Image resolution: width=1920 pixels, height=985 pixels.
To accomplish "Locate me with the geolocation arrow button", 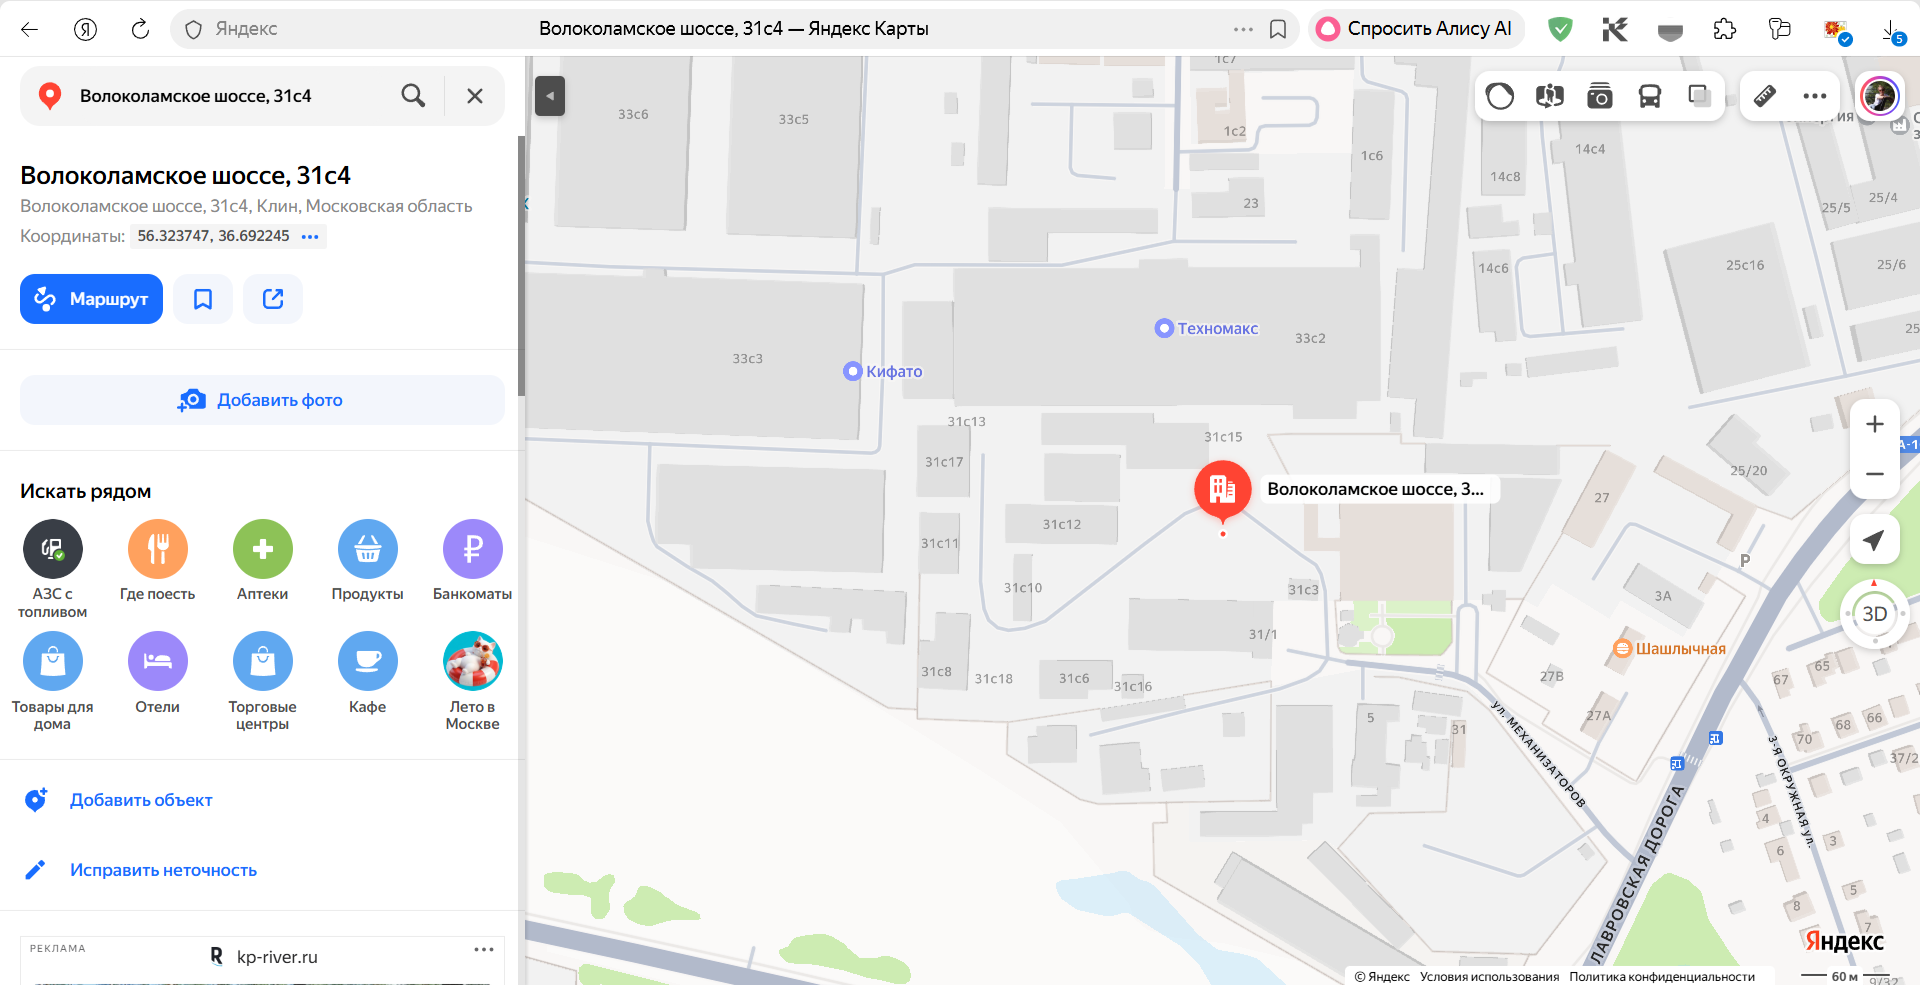I will tap(1875, 540).
